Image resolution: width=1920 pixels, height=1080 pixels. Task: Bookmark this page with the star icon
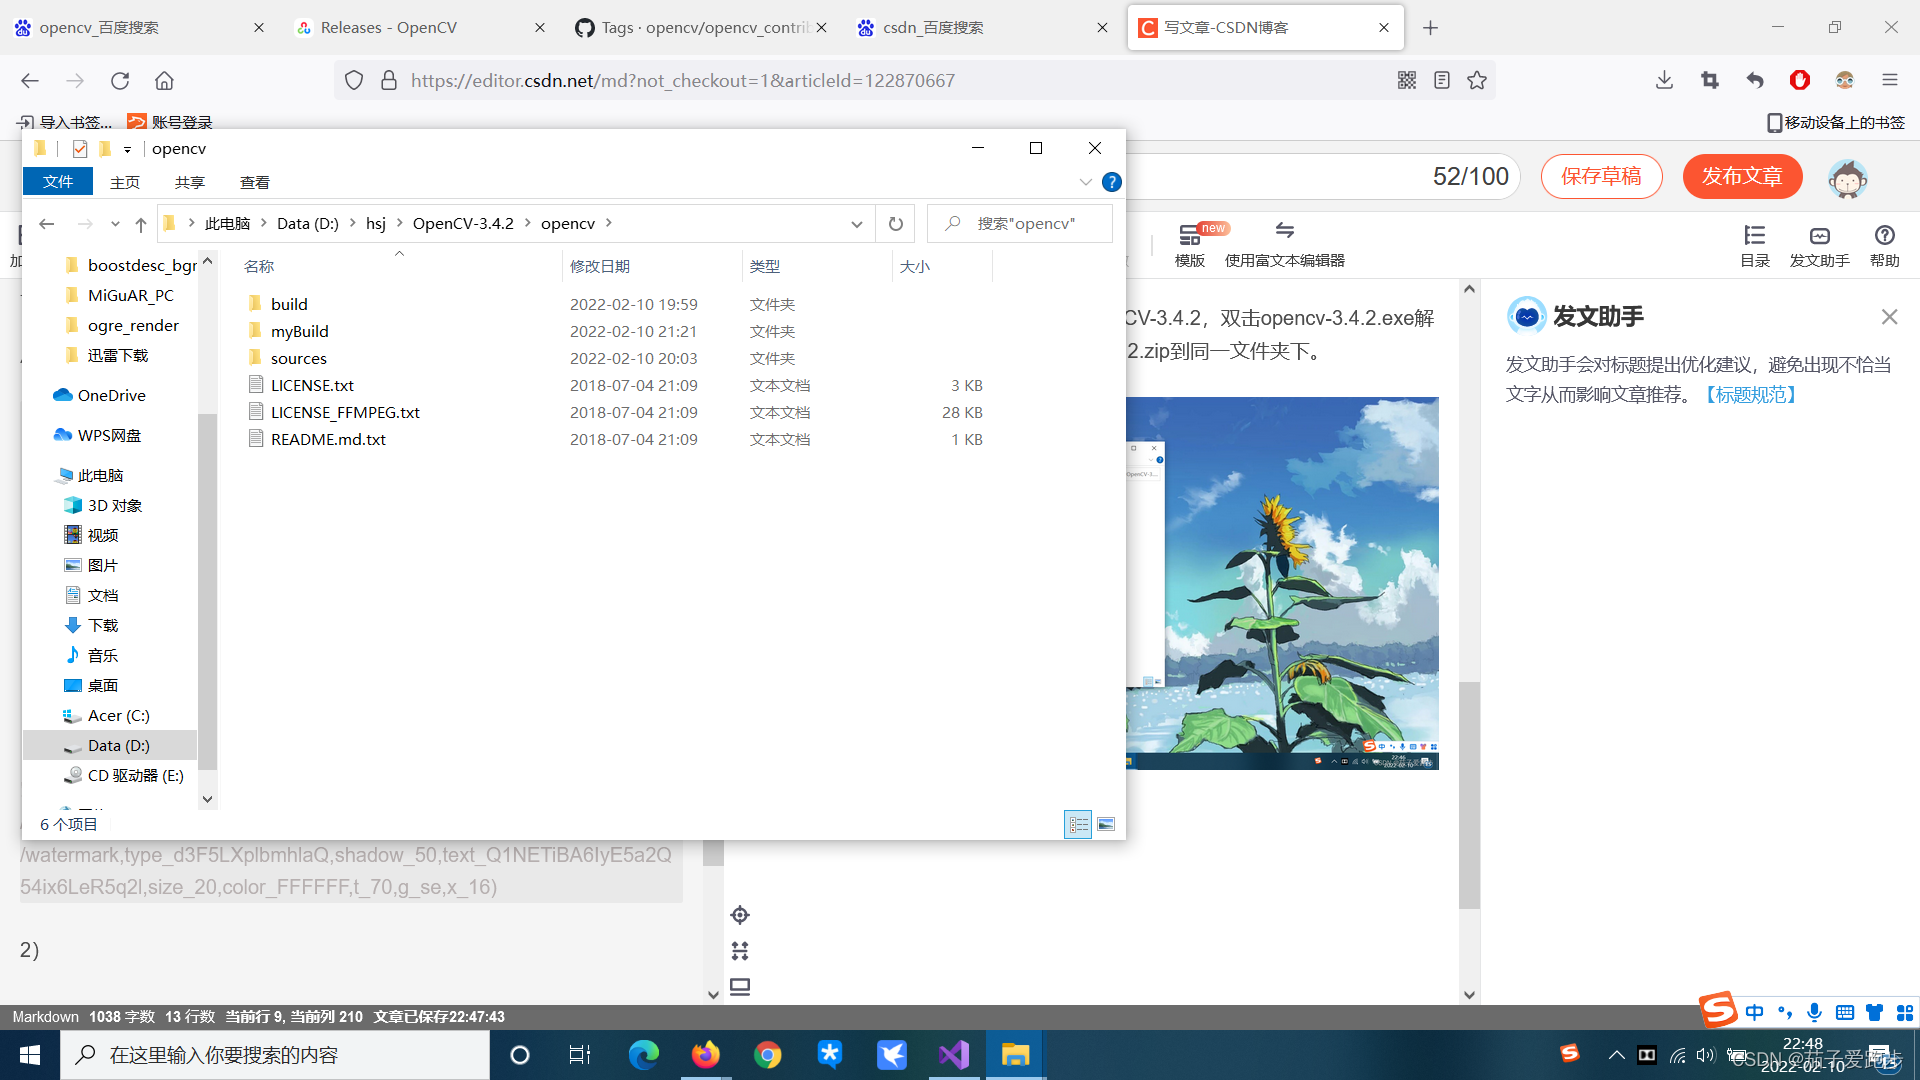click(1477, 80)
